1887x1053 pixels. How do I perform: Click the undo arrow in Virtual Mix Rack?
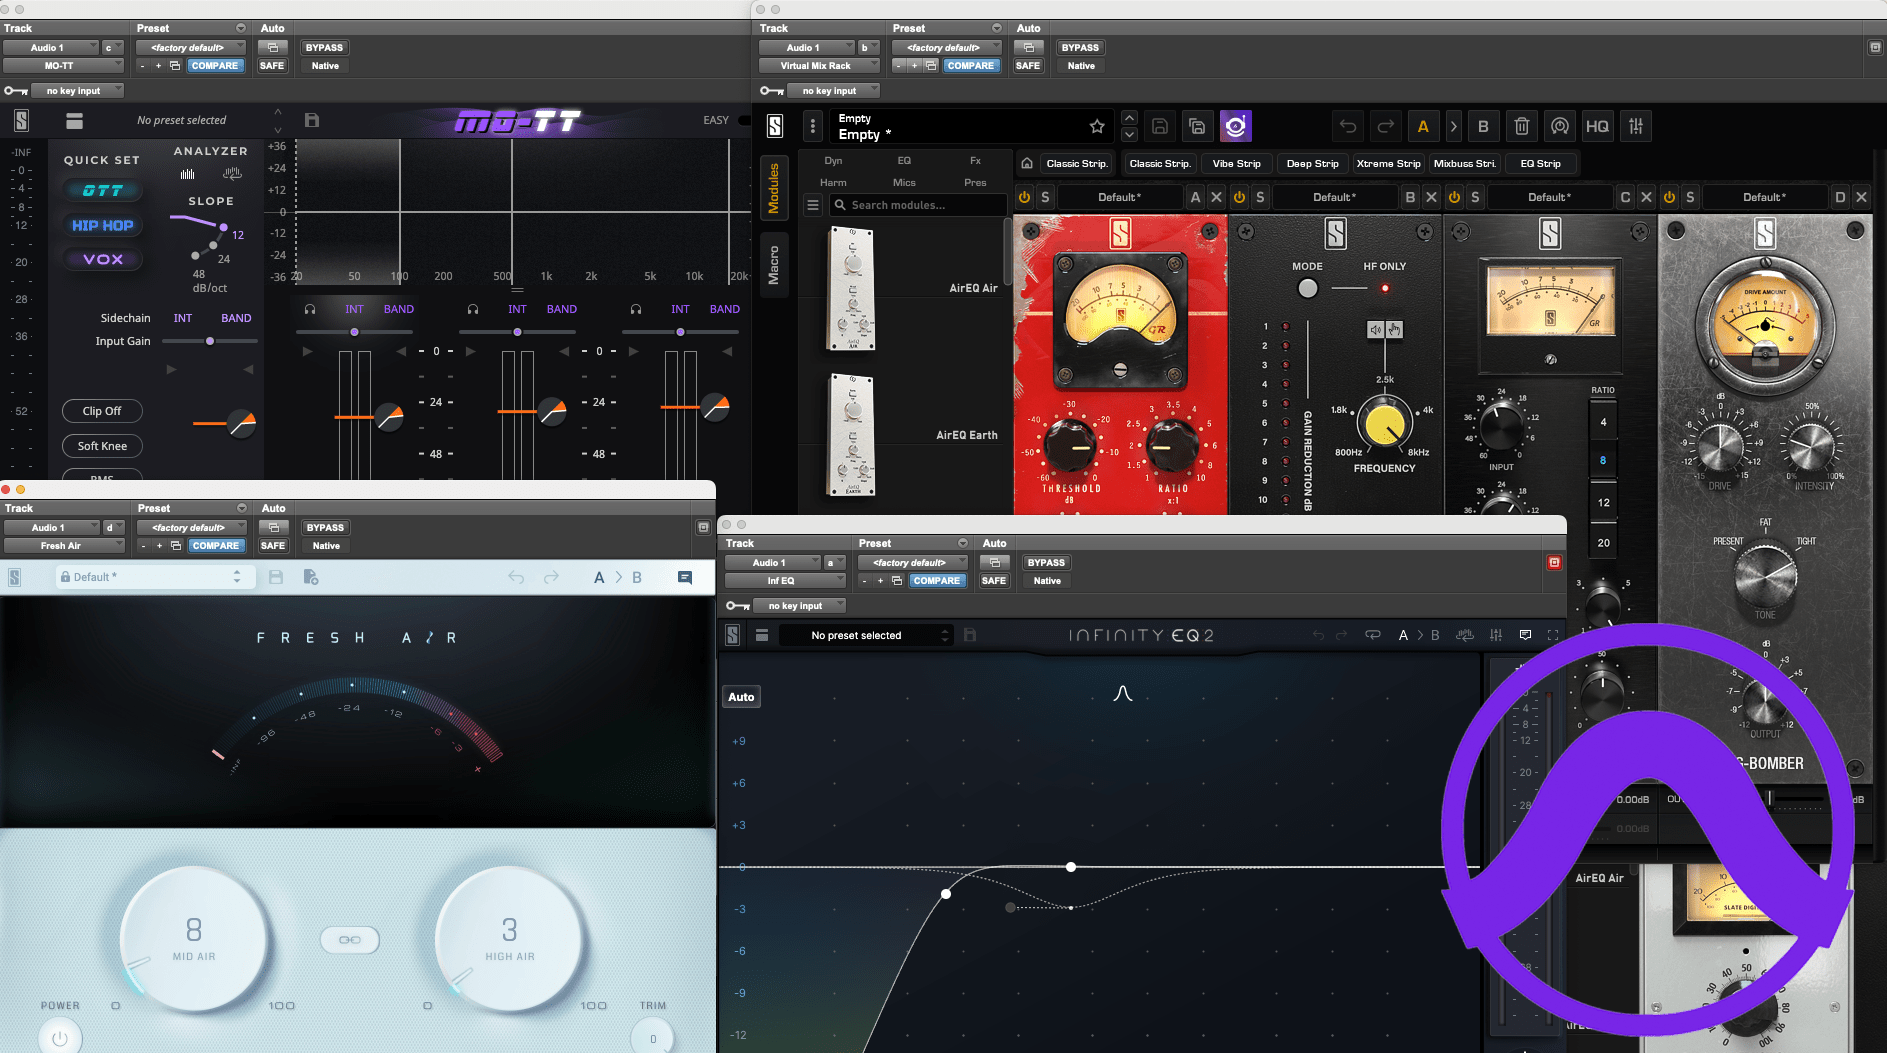1348,126
